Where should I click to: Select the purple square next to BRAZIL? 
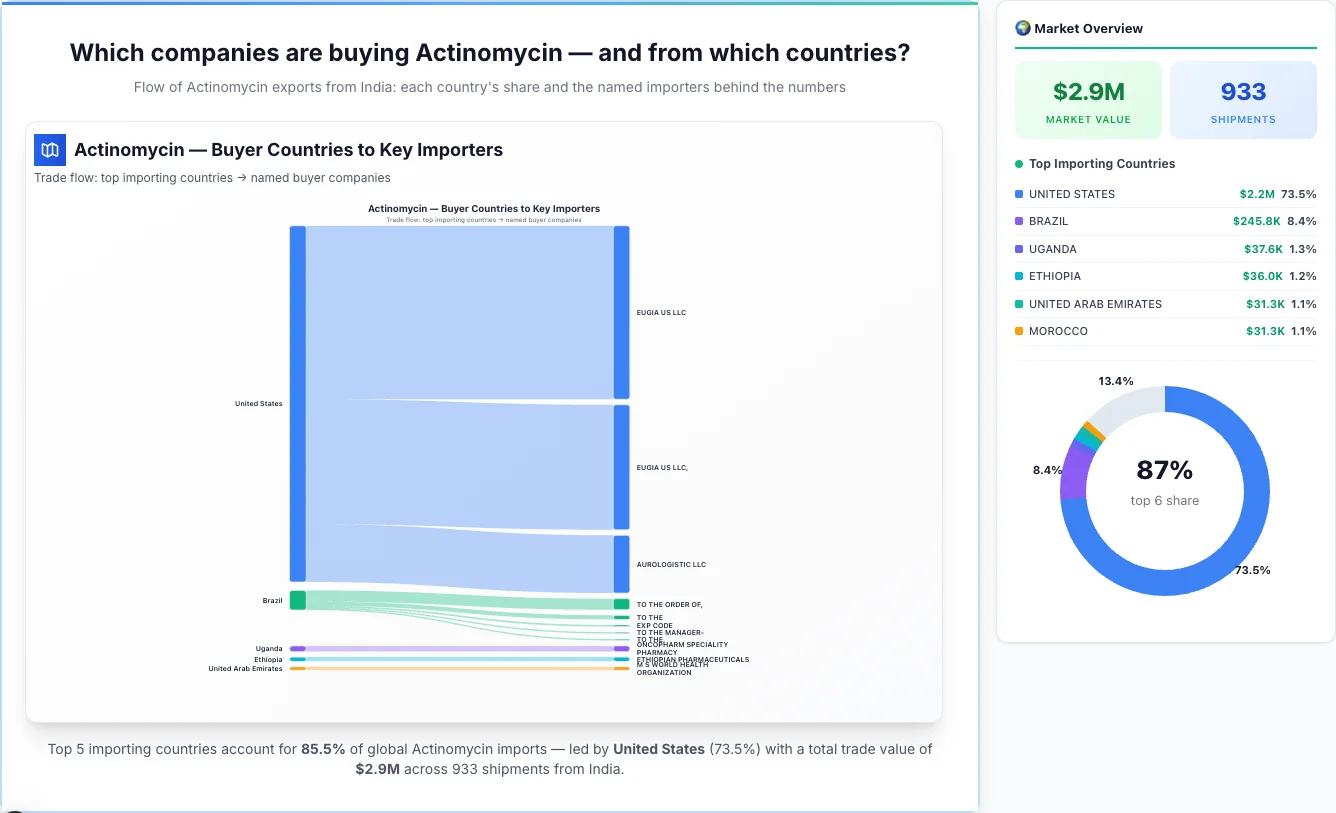[1019, 221]
